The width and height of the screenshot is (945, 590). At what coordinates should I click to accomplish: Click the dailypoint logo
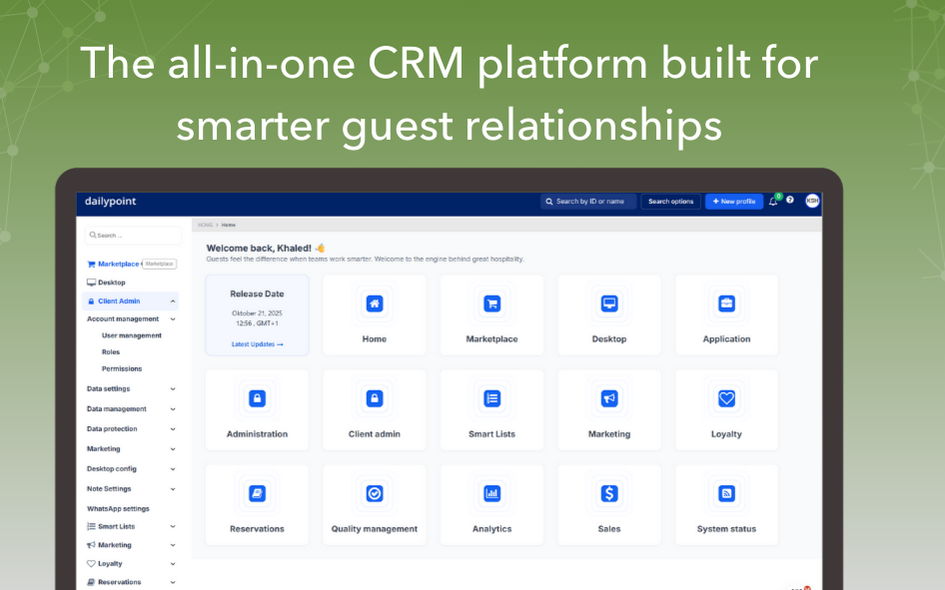[x=110, y=201]
